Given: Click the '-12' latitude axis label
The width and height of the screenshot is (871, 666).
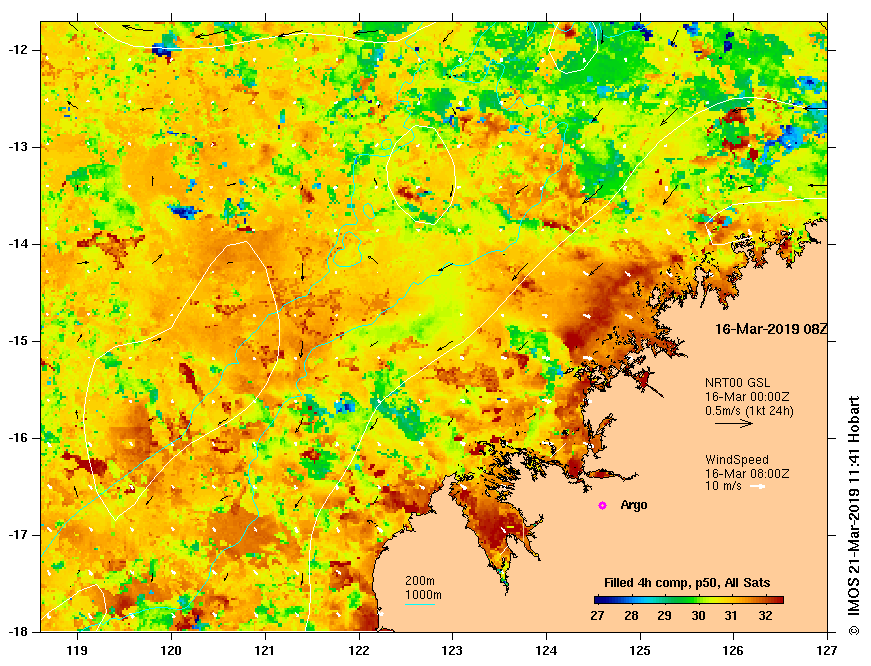Looking at the screenshot, I should click(17, 50).
